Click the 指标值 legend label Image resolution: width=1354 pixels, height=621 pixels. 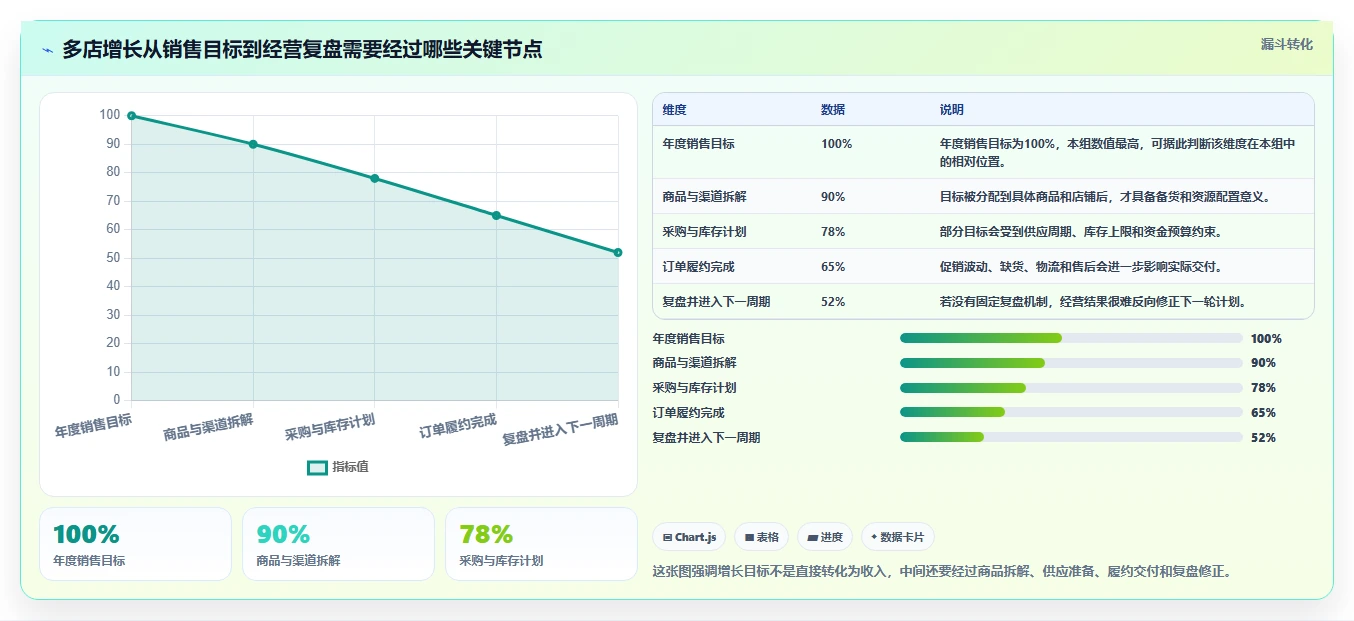click(x=350, y=467)
